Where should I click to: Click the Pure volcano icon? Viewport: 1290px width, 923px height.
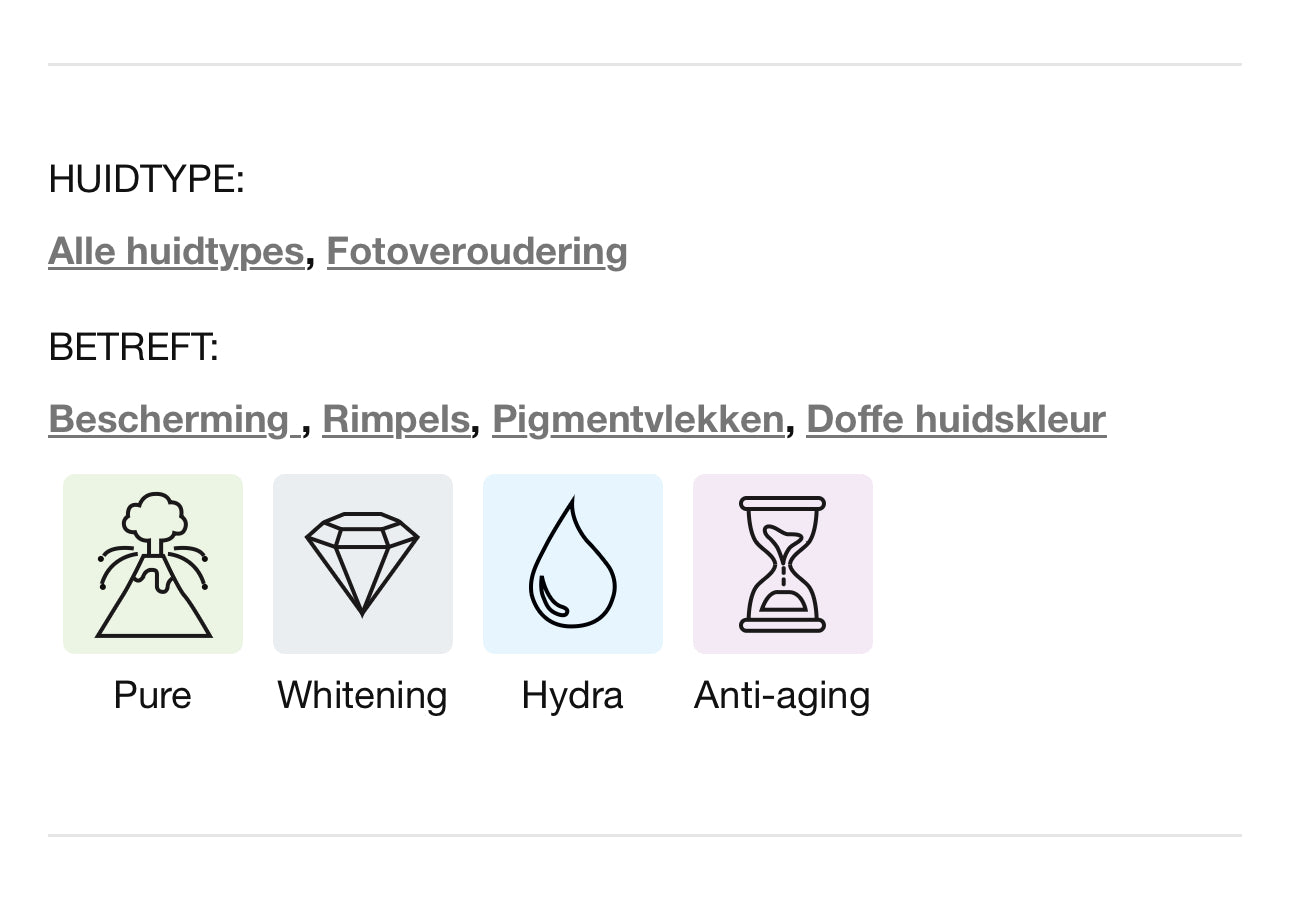pyautogui.click(x=153, y=564)
